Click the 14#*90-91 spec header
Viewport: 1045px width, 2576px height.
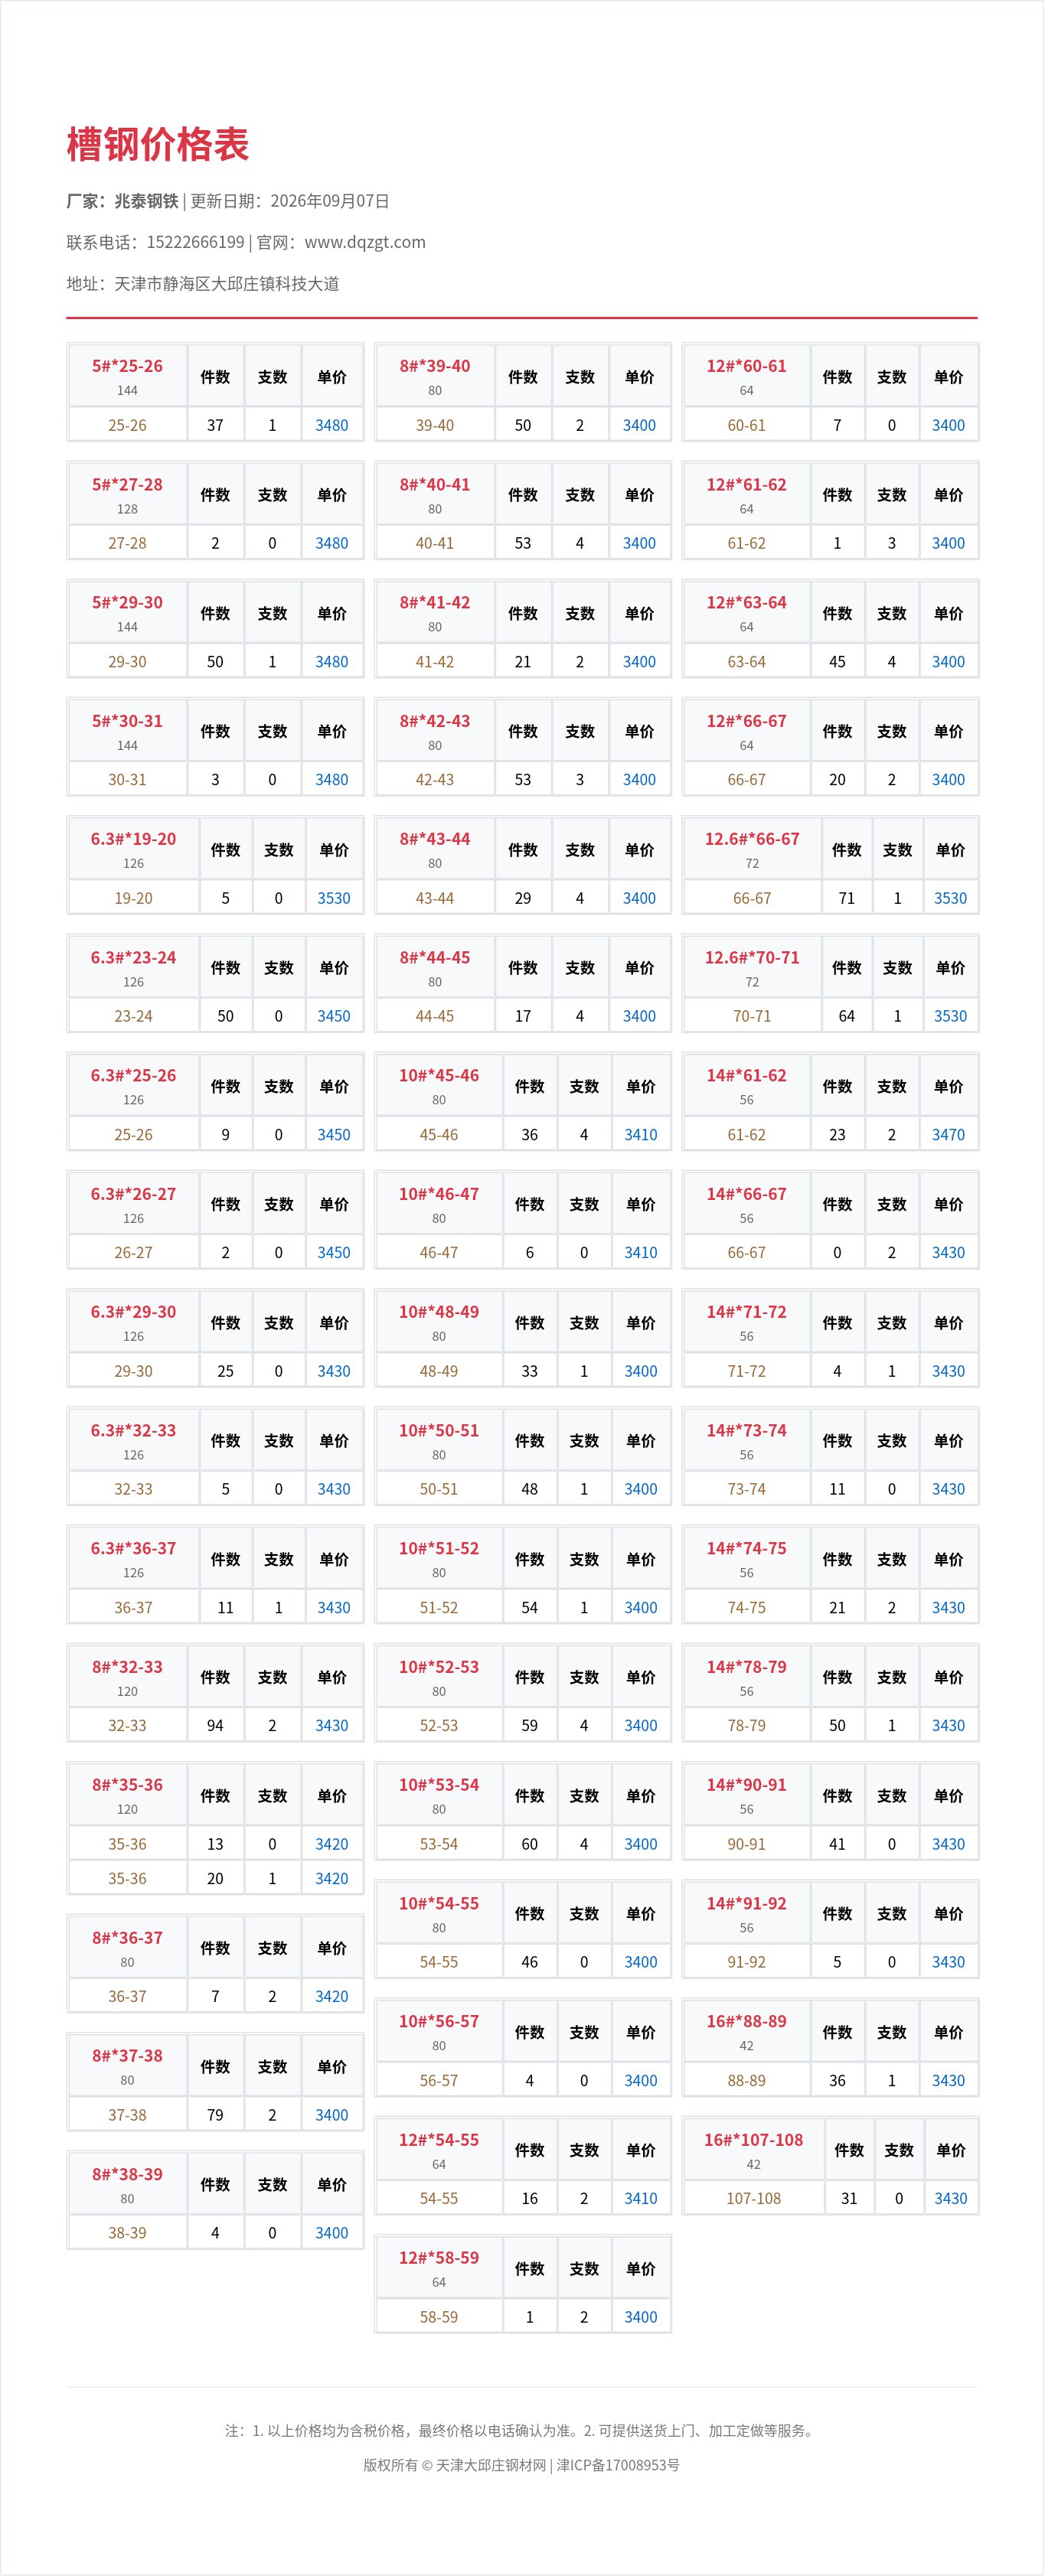click(746, 1794)
